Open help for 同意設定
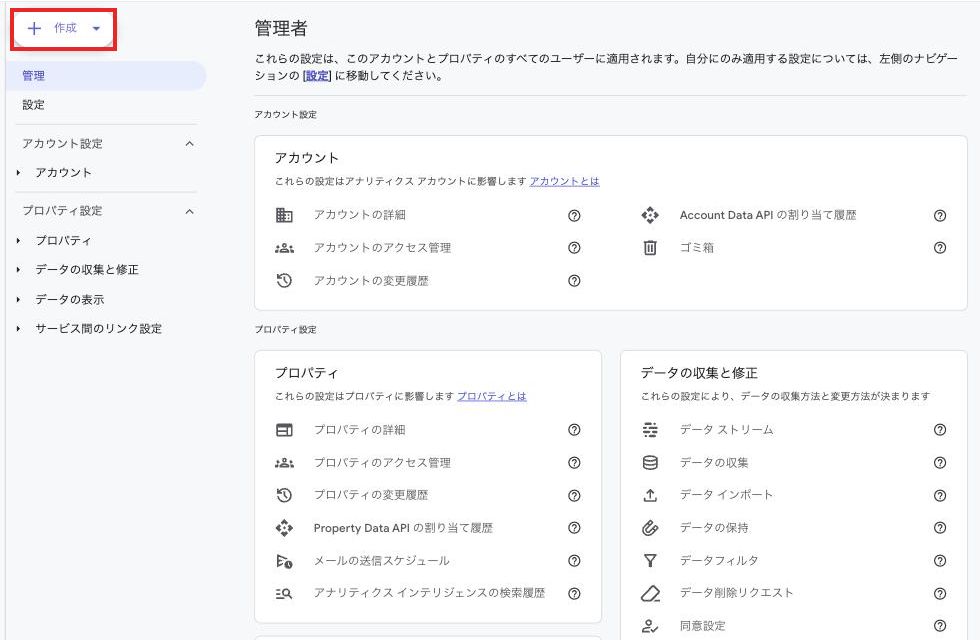 coord(940,626)
